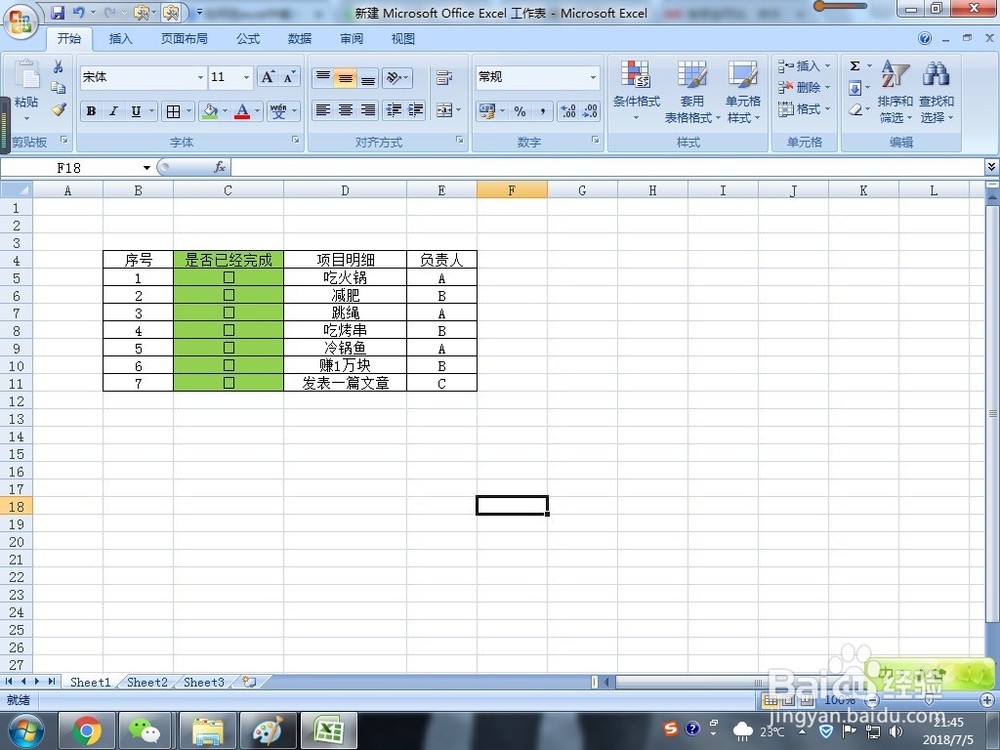Save the workbook with the disk icon
Image resolution: width=1000 pixels, height=750 pixels.
click(57, 13)
